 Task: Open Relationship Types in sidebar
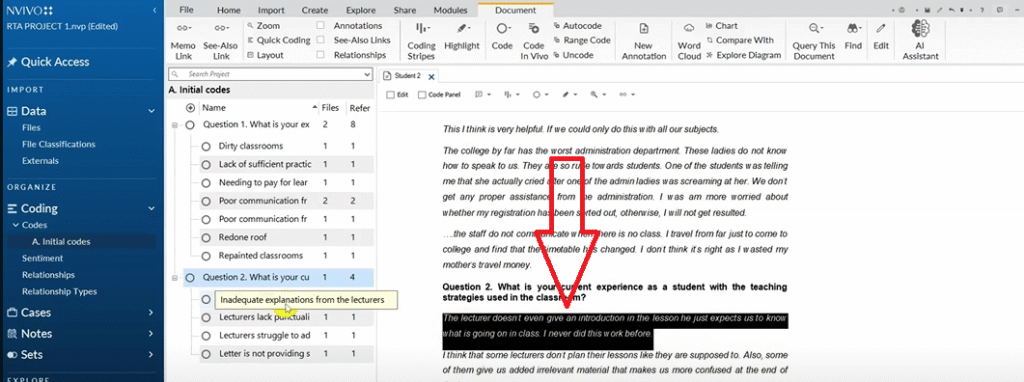[x=59, y=291]
